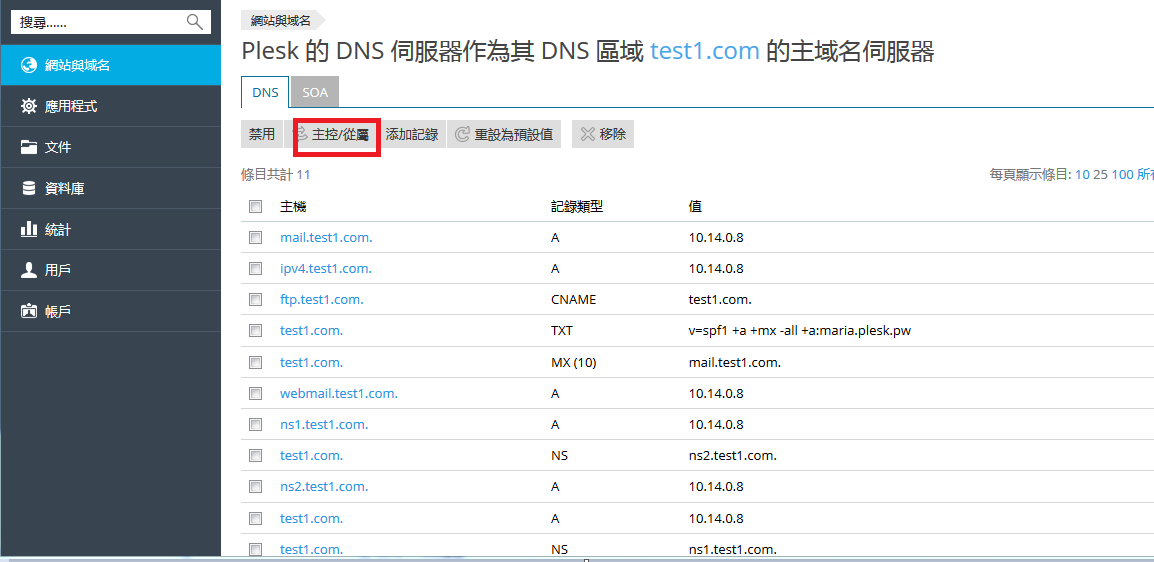Click the 值 column header
This screenshot has width=1154, height=562.
pos(695,207)
